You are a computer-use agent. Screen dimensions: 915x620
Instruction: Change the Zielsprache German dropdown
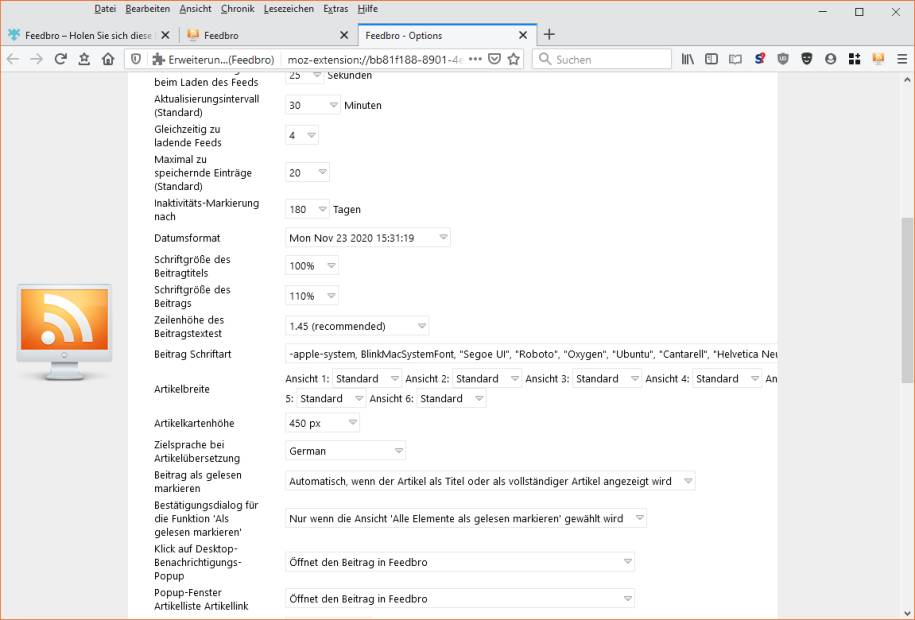pos(345,451)
